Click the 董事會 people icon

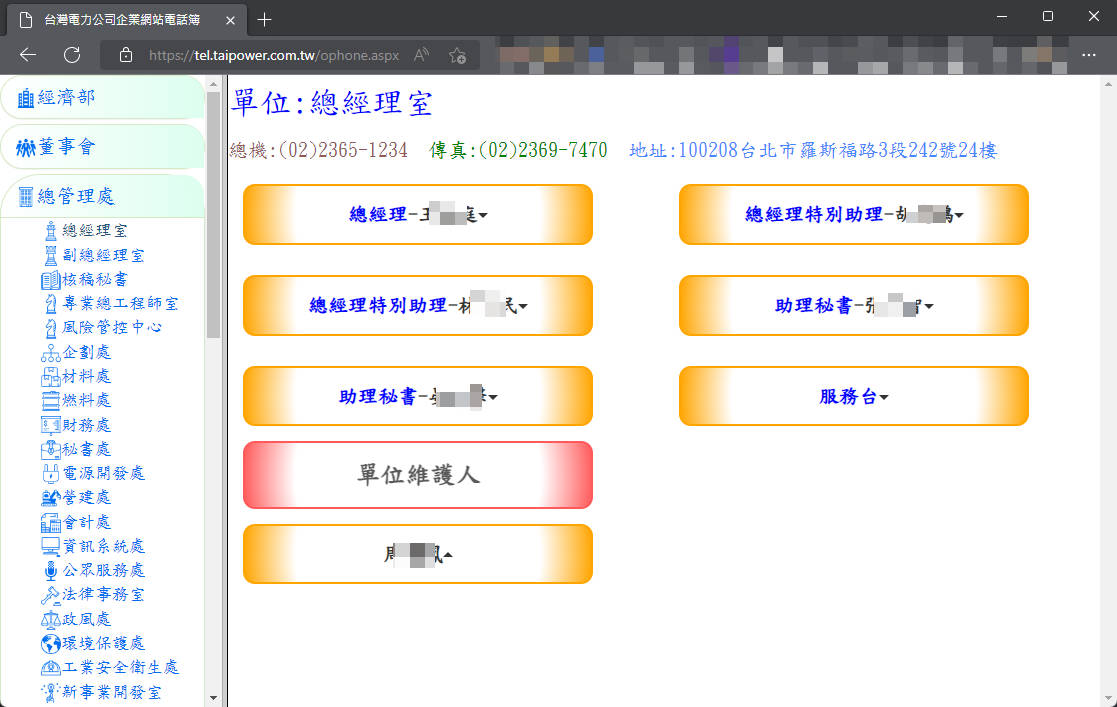[26, 148]
